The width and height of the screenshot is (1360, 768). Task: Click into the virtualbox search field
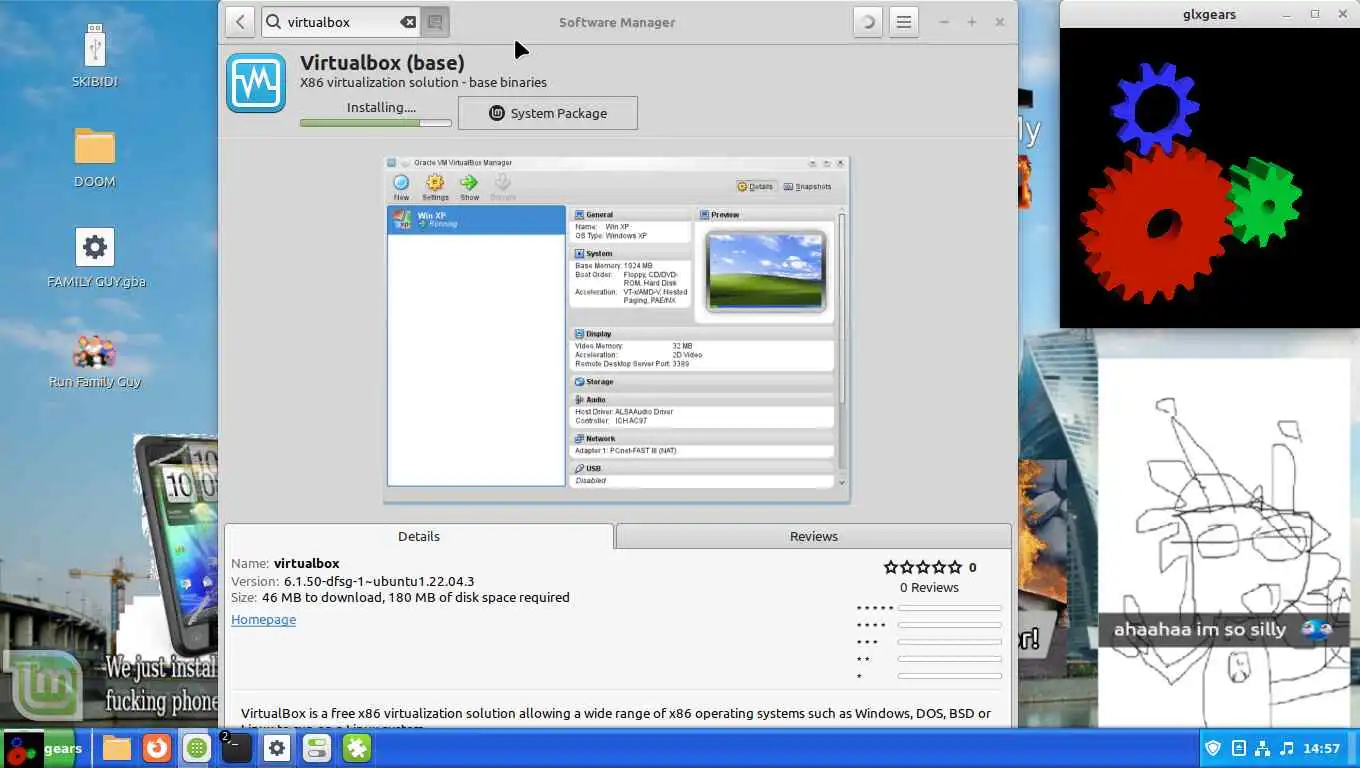click(x=342, y=22)
